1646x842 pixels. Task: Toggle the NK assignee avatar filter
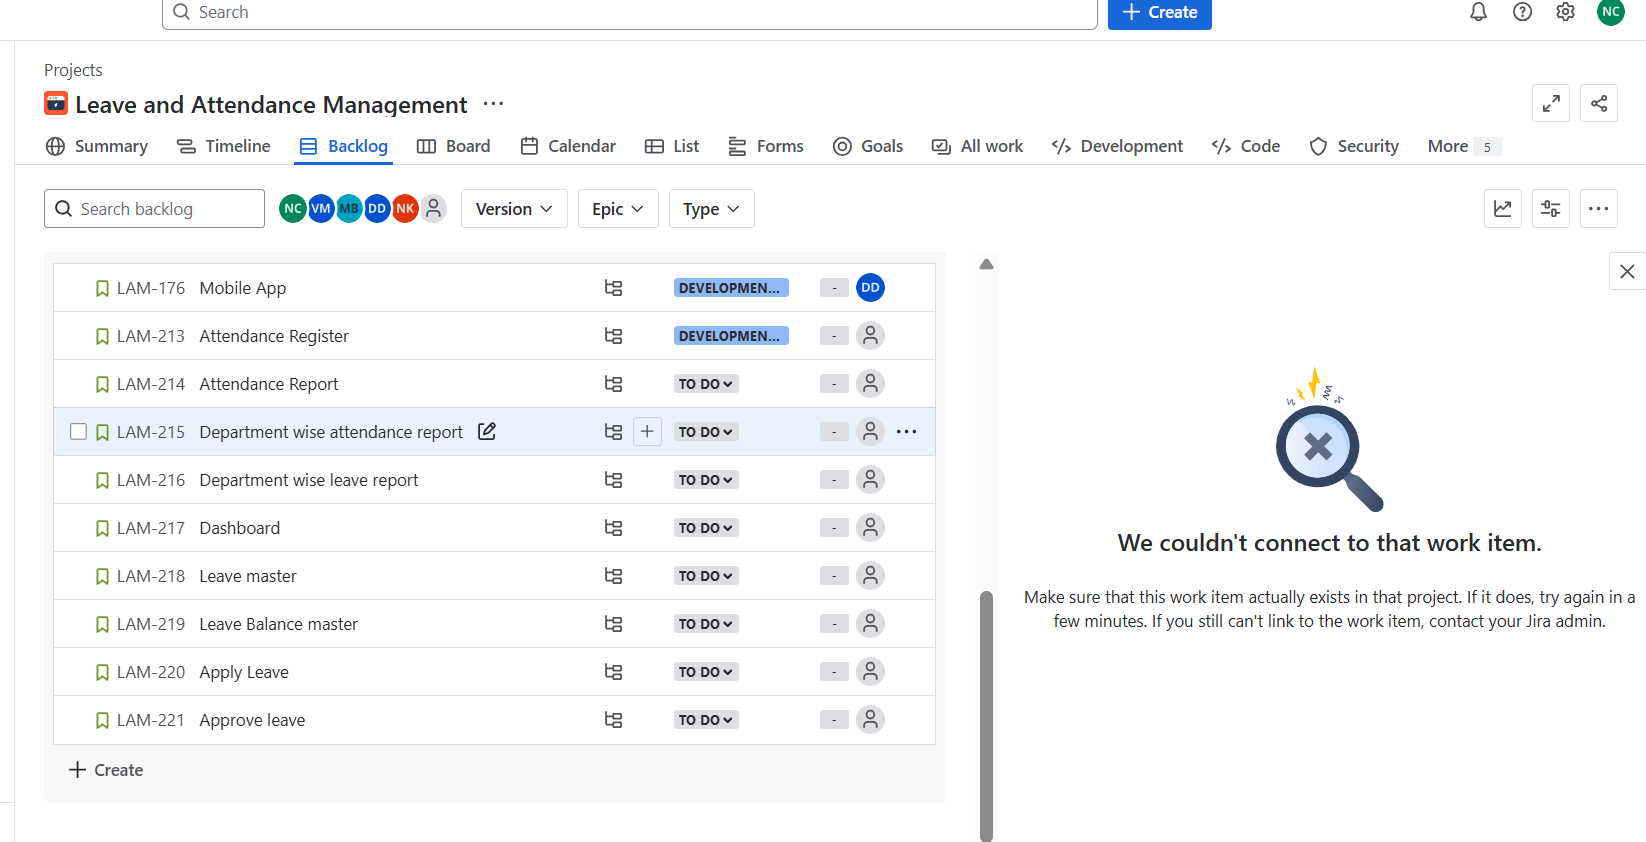pos(405,209)
